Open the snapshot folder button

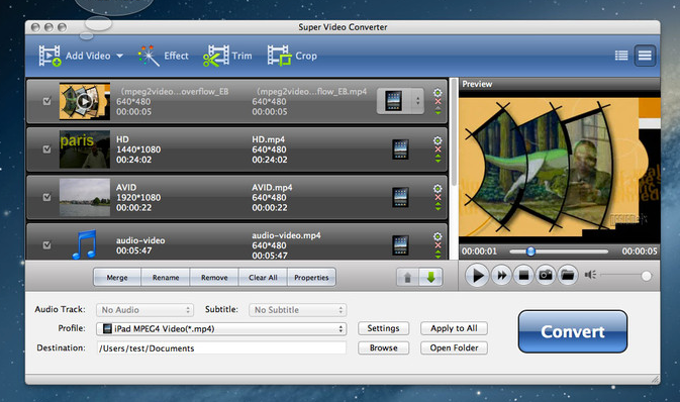(x=568, y=275)
